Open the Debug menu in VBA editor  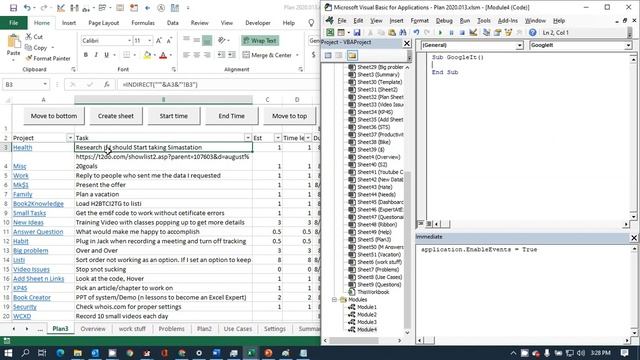click(444, 20)
